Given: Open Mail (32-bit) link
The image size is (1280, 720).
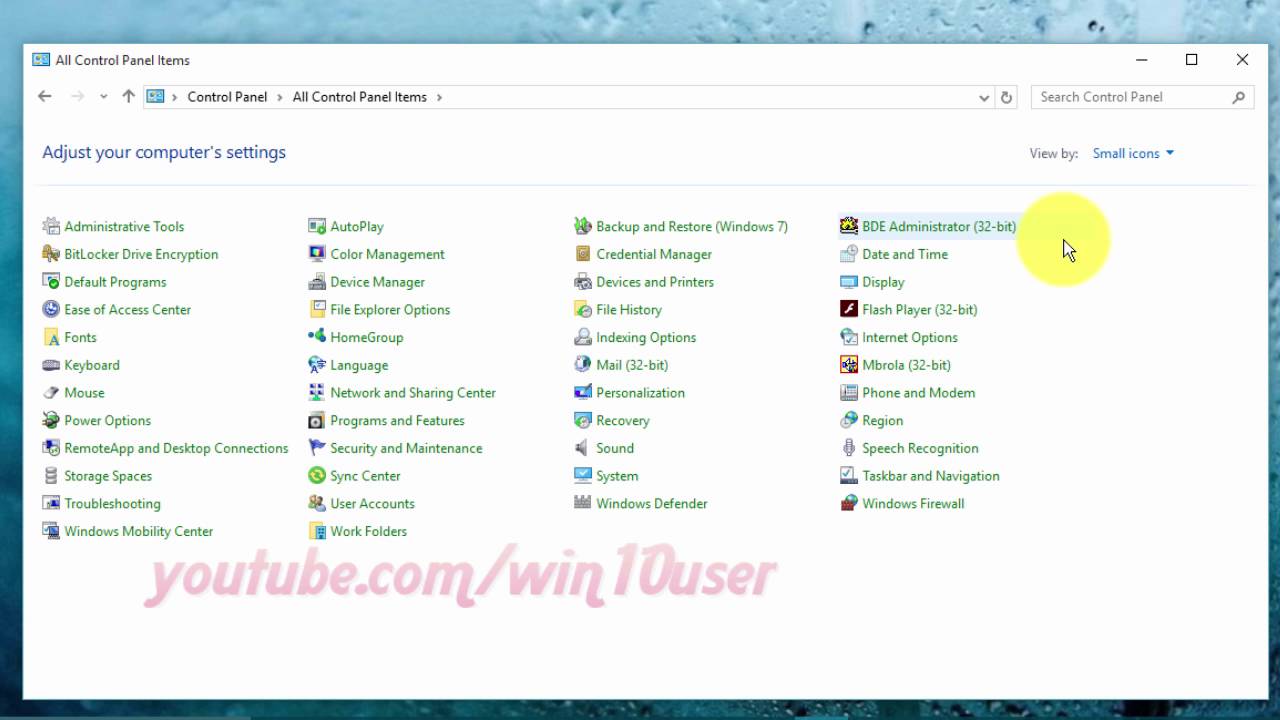Looking at the screenshot, I should (x=632, y=366).
